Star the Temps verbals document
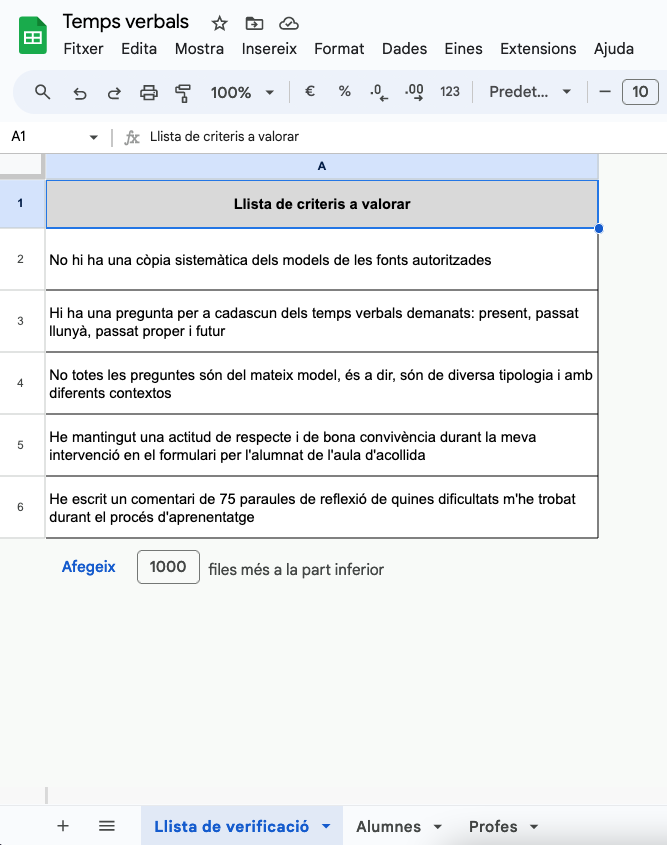The width and height of the screenshot is (667, 845). point(220,23)
